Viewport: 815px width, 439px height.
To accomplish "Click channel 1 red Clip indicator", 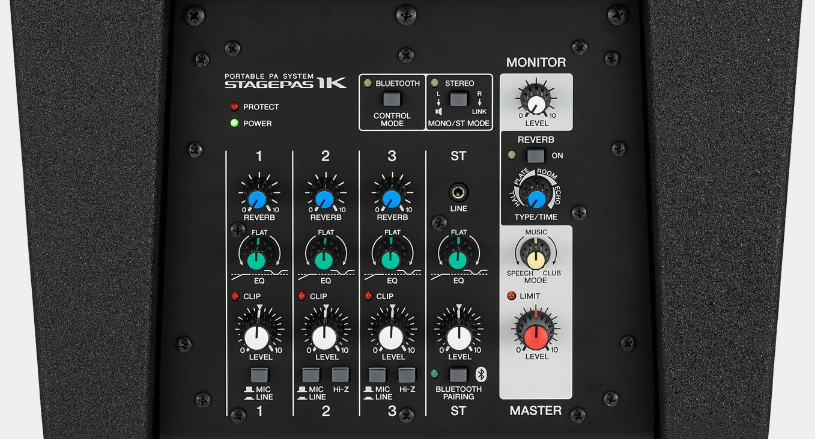I will pos(235,296).
